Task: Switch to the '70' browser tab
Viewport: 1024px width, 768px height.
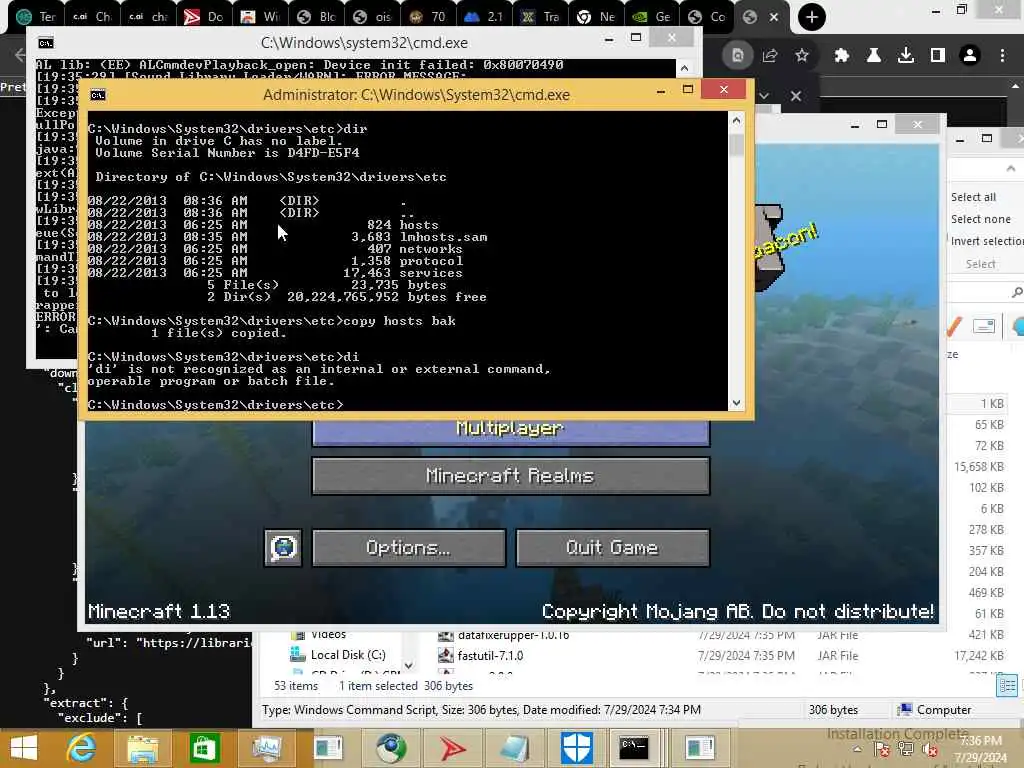Action: [428, 17]
